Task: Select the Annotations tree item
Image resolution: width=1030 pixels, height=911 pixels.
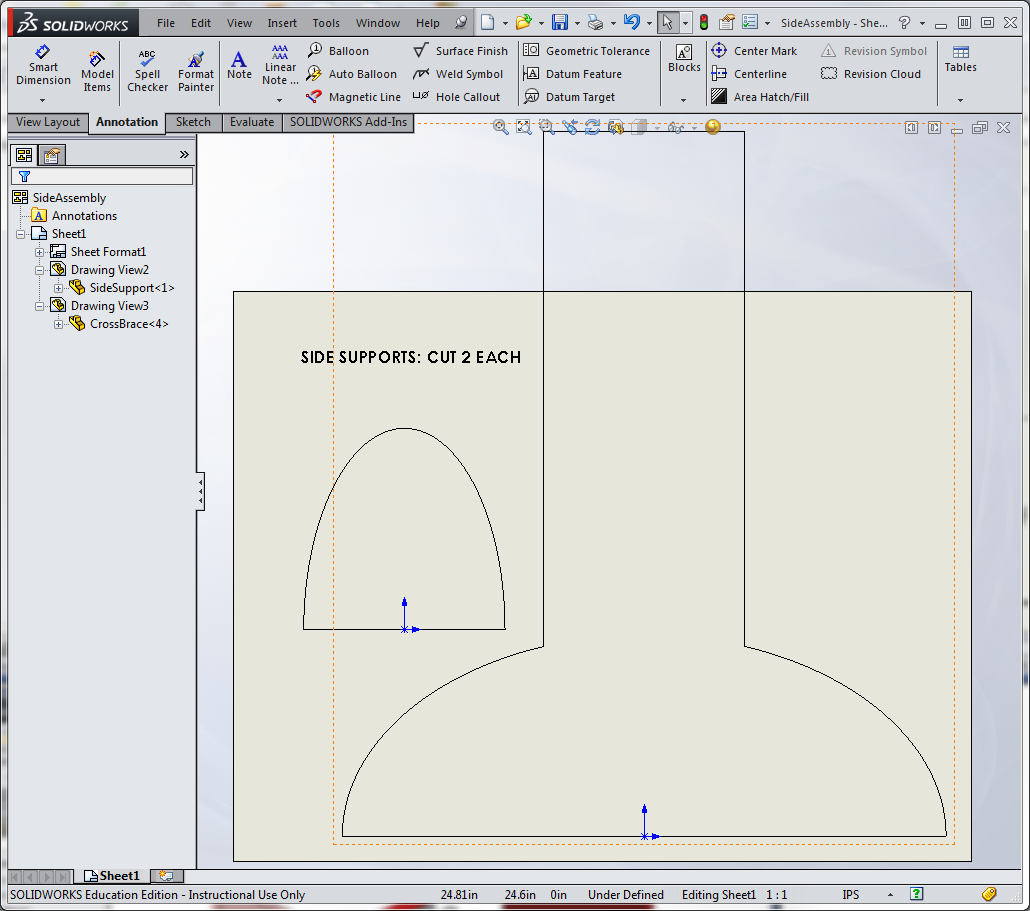Action: coord(74,216)
